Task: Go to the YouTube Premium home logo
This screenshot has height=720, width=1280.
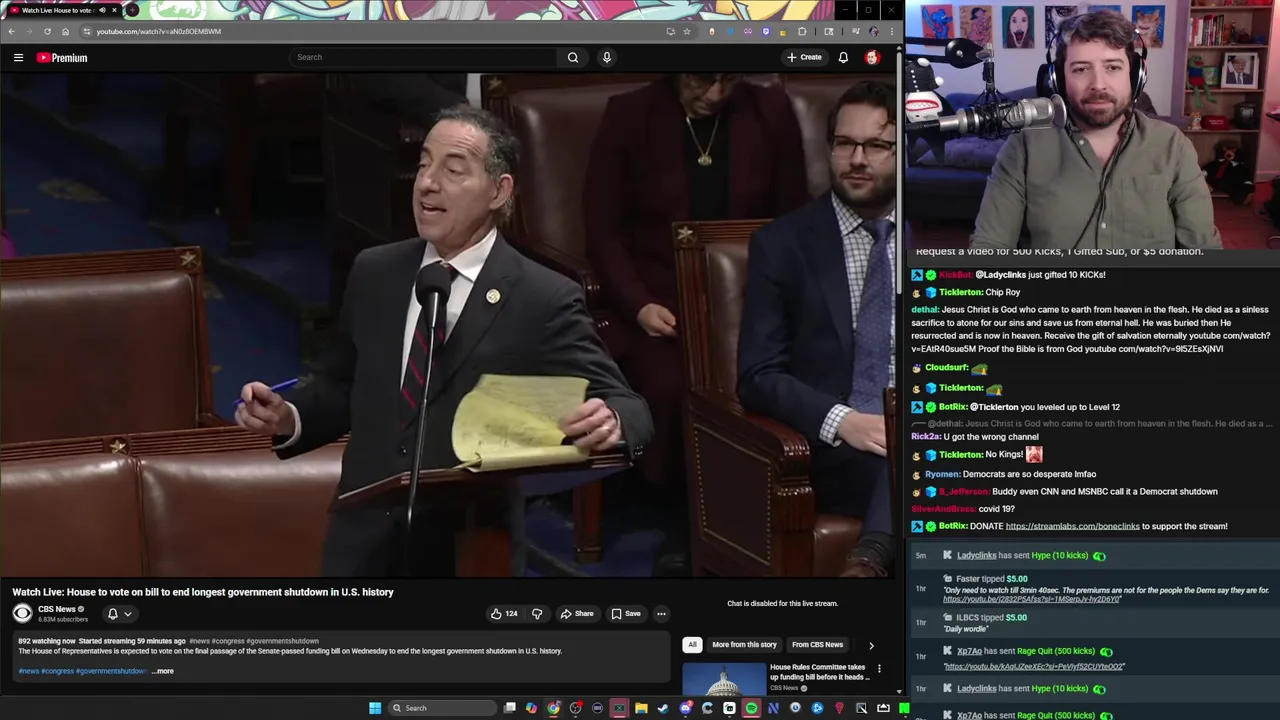Action: coord(62,57)
